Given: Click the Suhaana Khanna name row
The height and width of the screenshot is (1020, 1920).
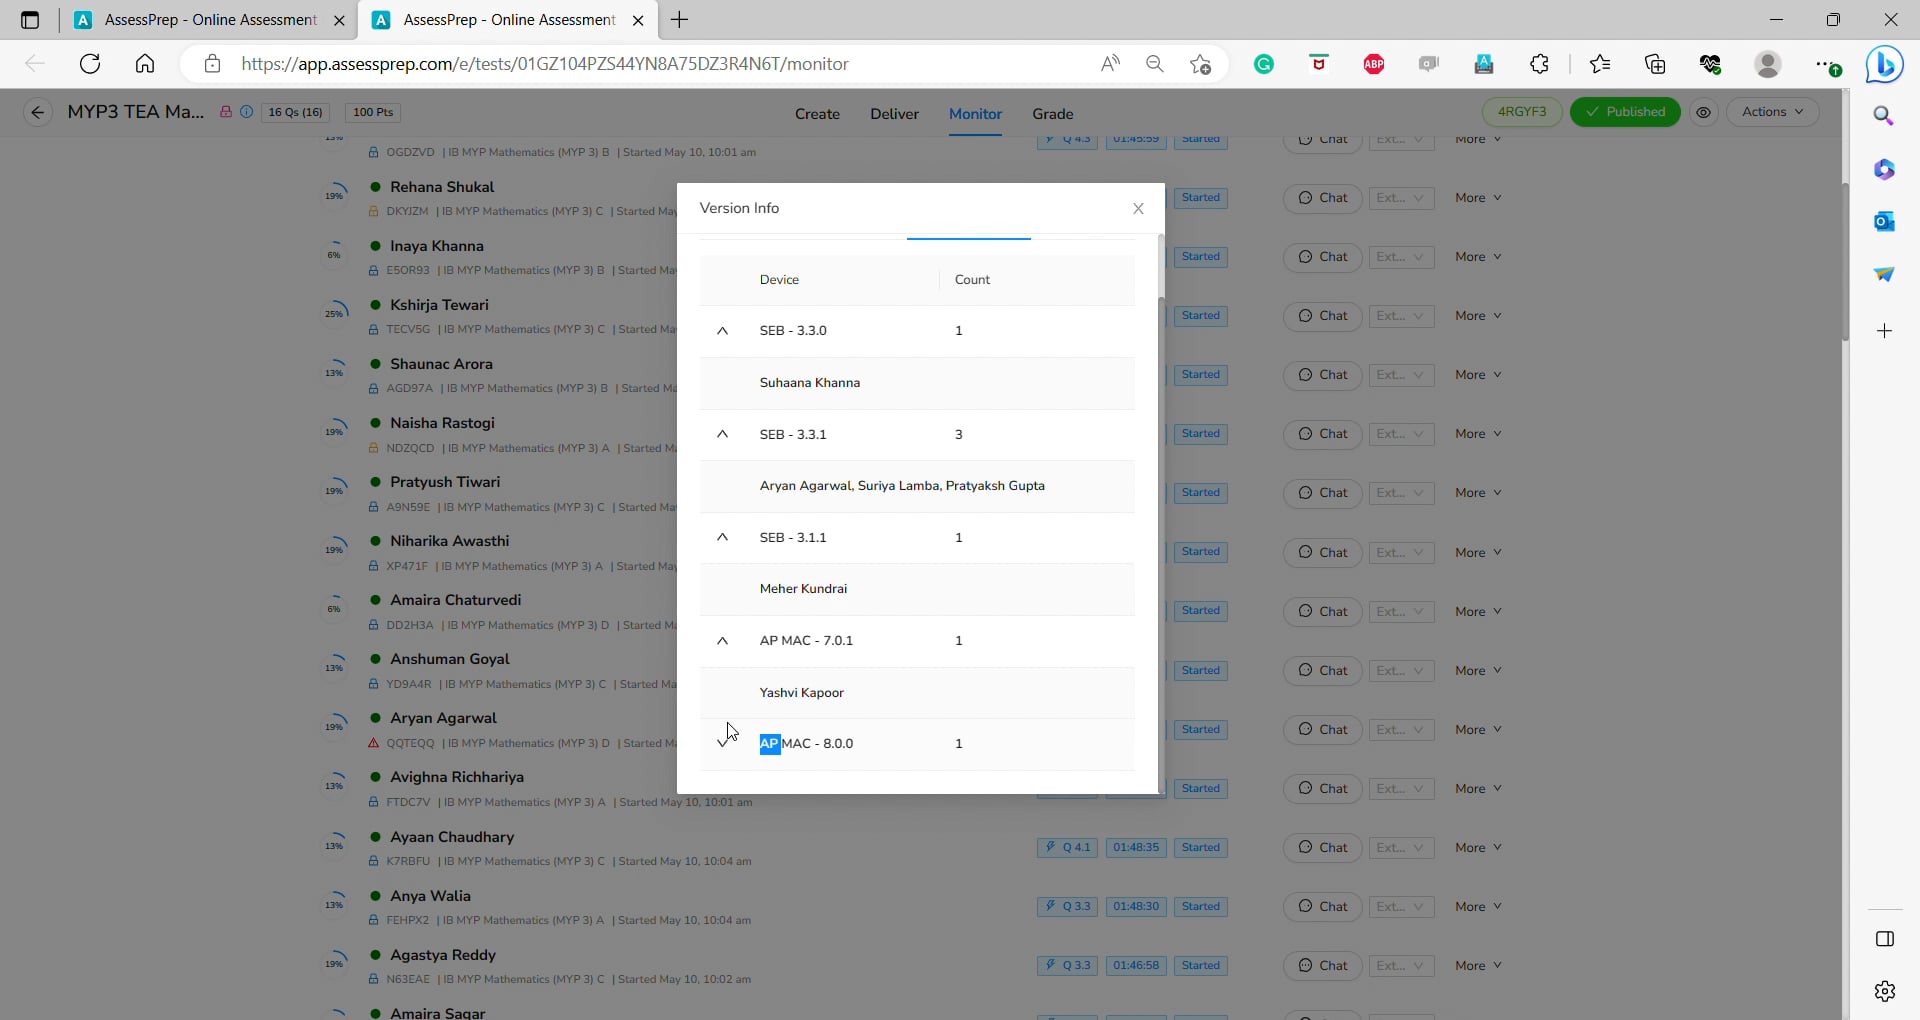Looking at the screenshot, I should (917, 383).
